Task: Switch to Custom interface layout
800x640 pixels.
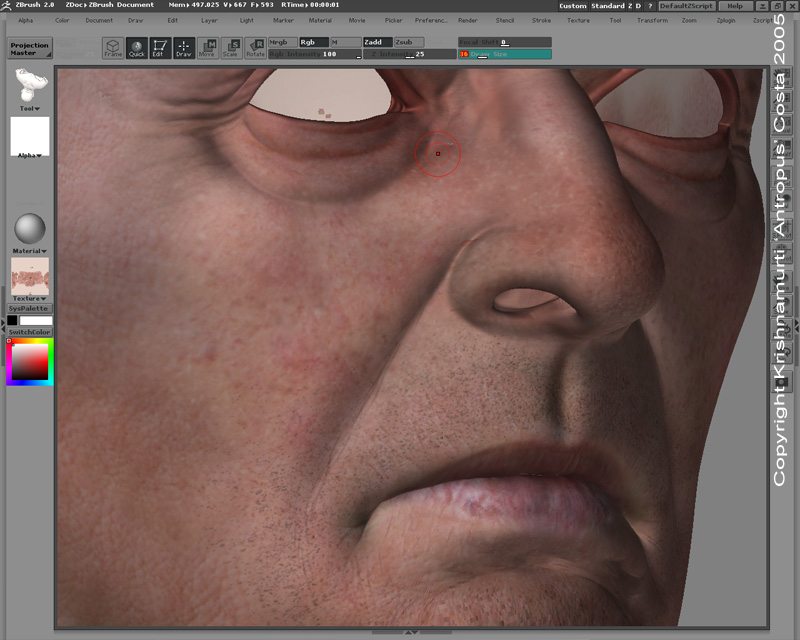Action: tap(572, 6)
